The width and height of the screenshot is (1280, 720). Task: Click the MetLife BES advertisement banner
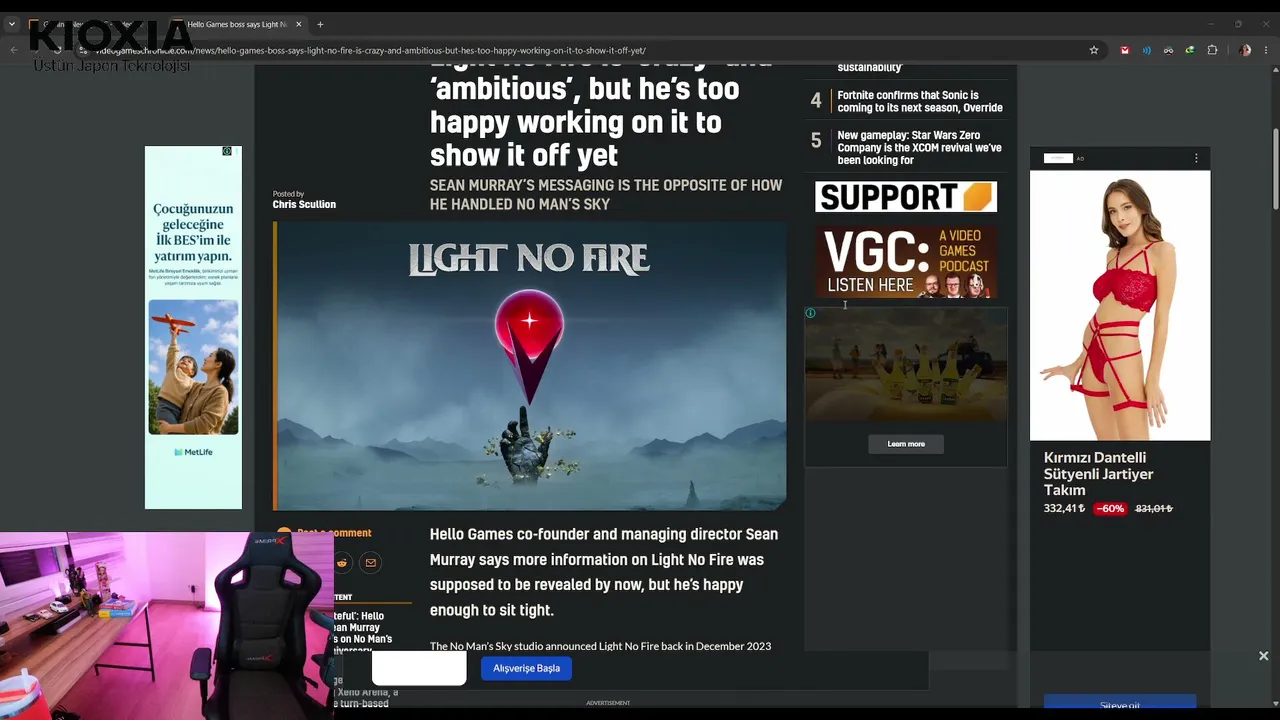pos(193,328)
